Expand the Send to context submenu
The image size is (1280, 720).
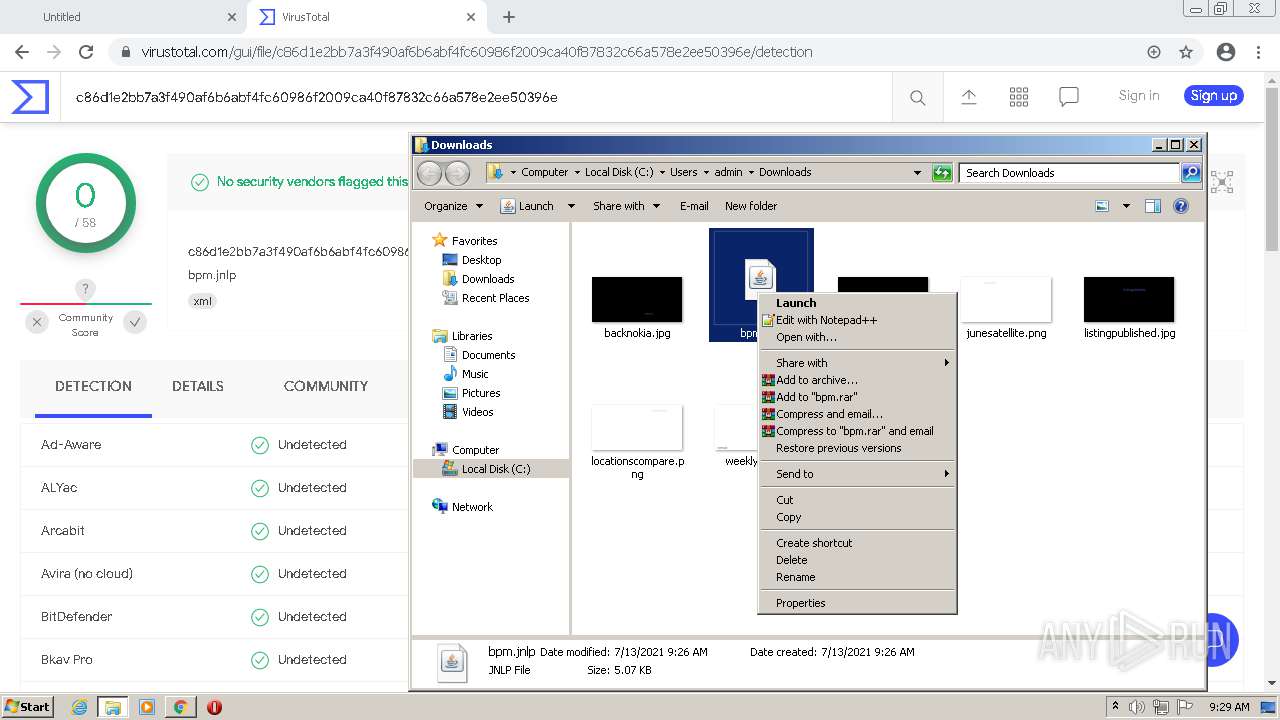(x=857, y=474)
